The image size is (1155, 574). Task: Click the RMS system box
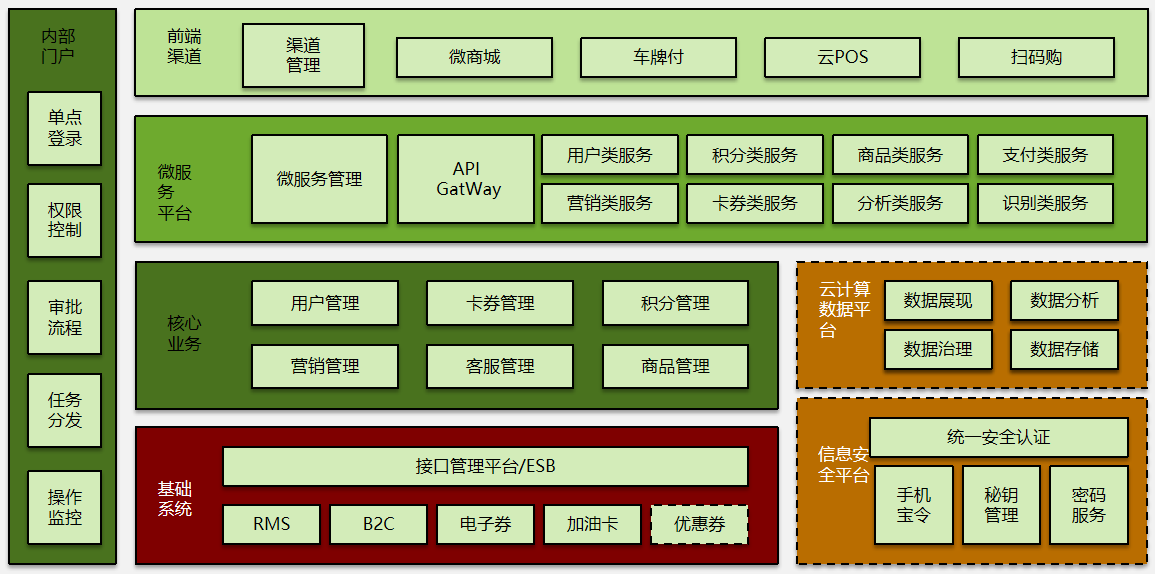(271, 524)
